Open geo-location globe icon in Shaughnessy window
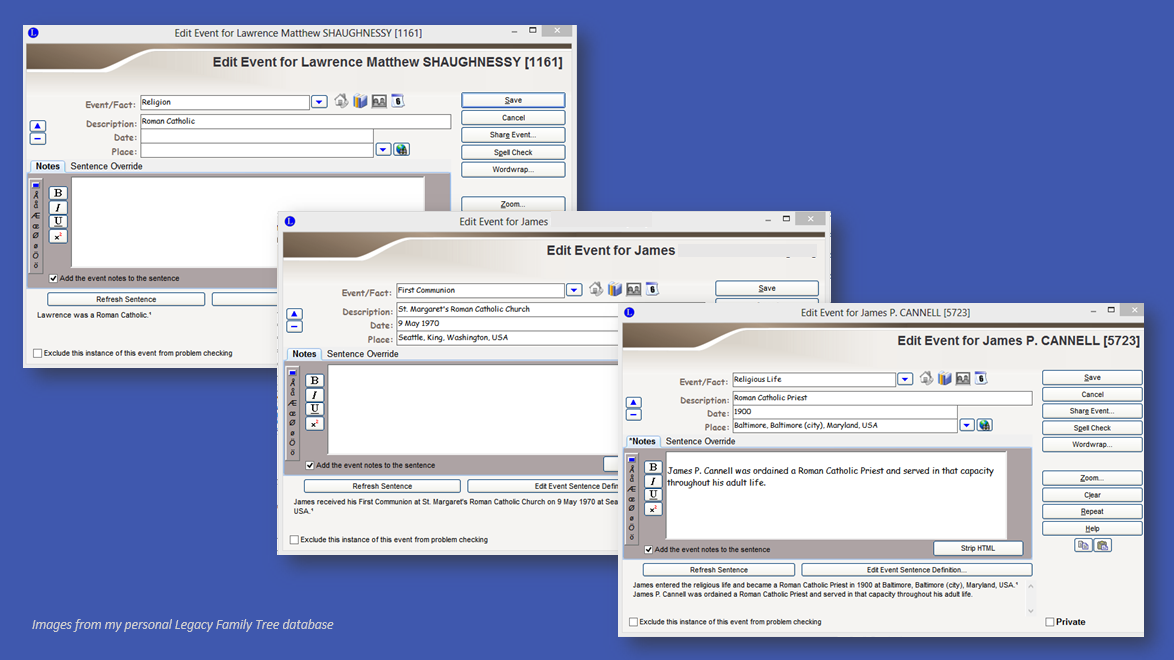Image resolution: width=1174 pixels, height=660 pixels. pyautogui.click(x=402, y=150)
